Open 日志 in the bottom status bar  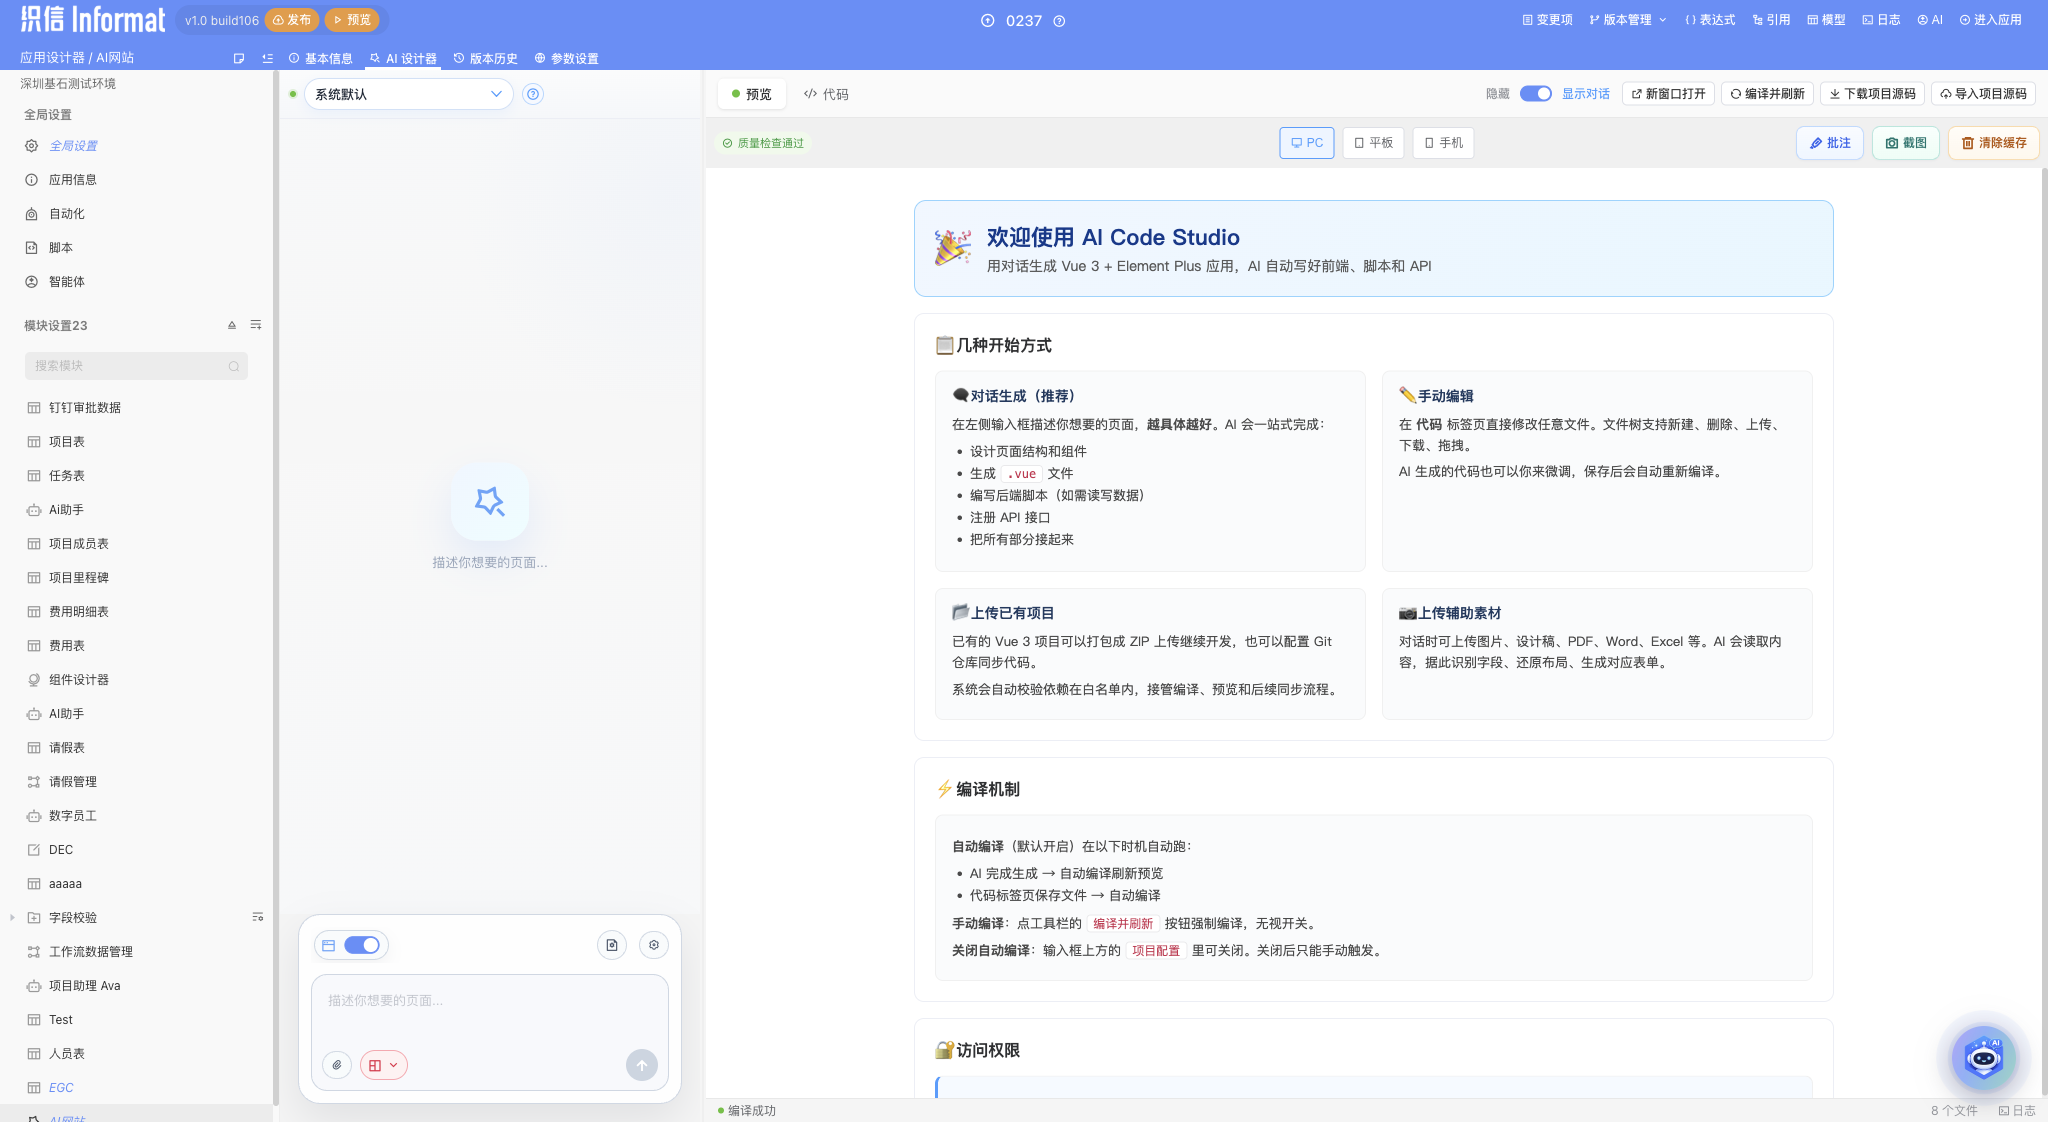(2017, 1111)
